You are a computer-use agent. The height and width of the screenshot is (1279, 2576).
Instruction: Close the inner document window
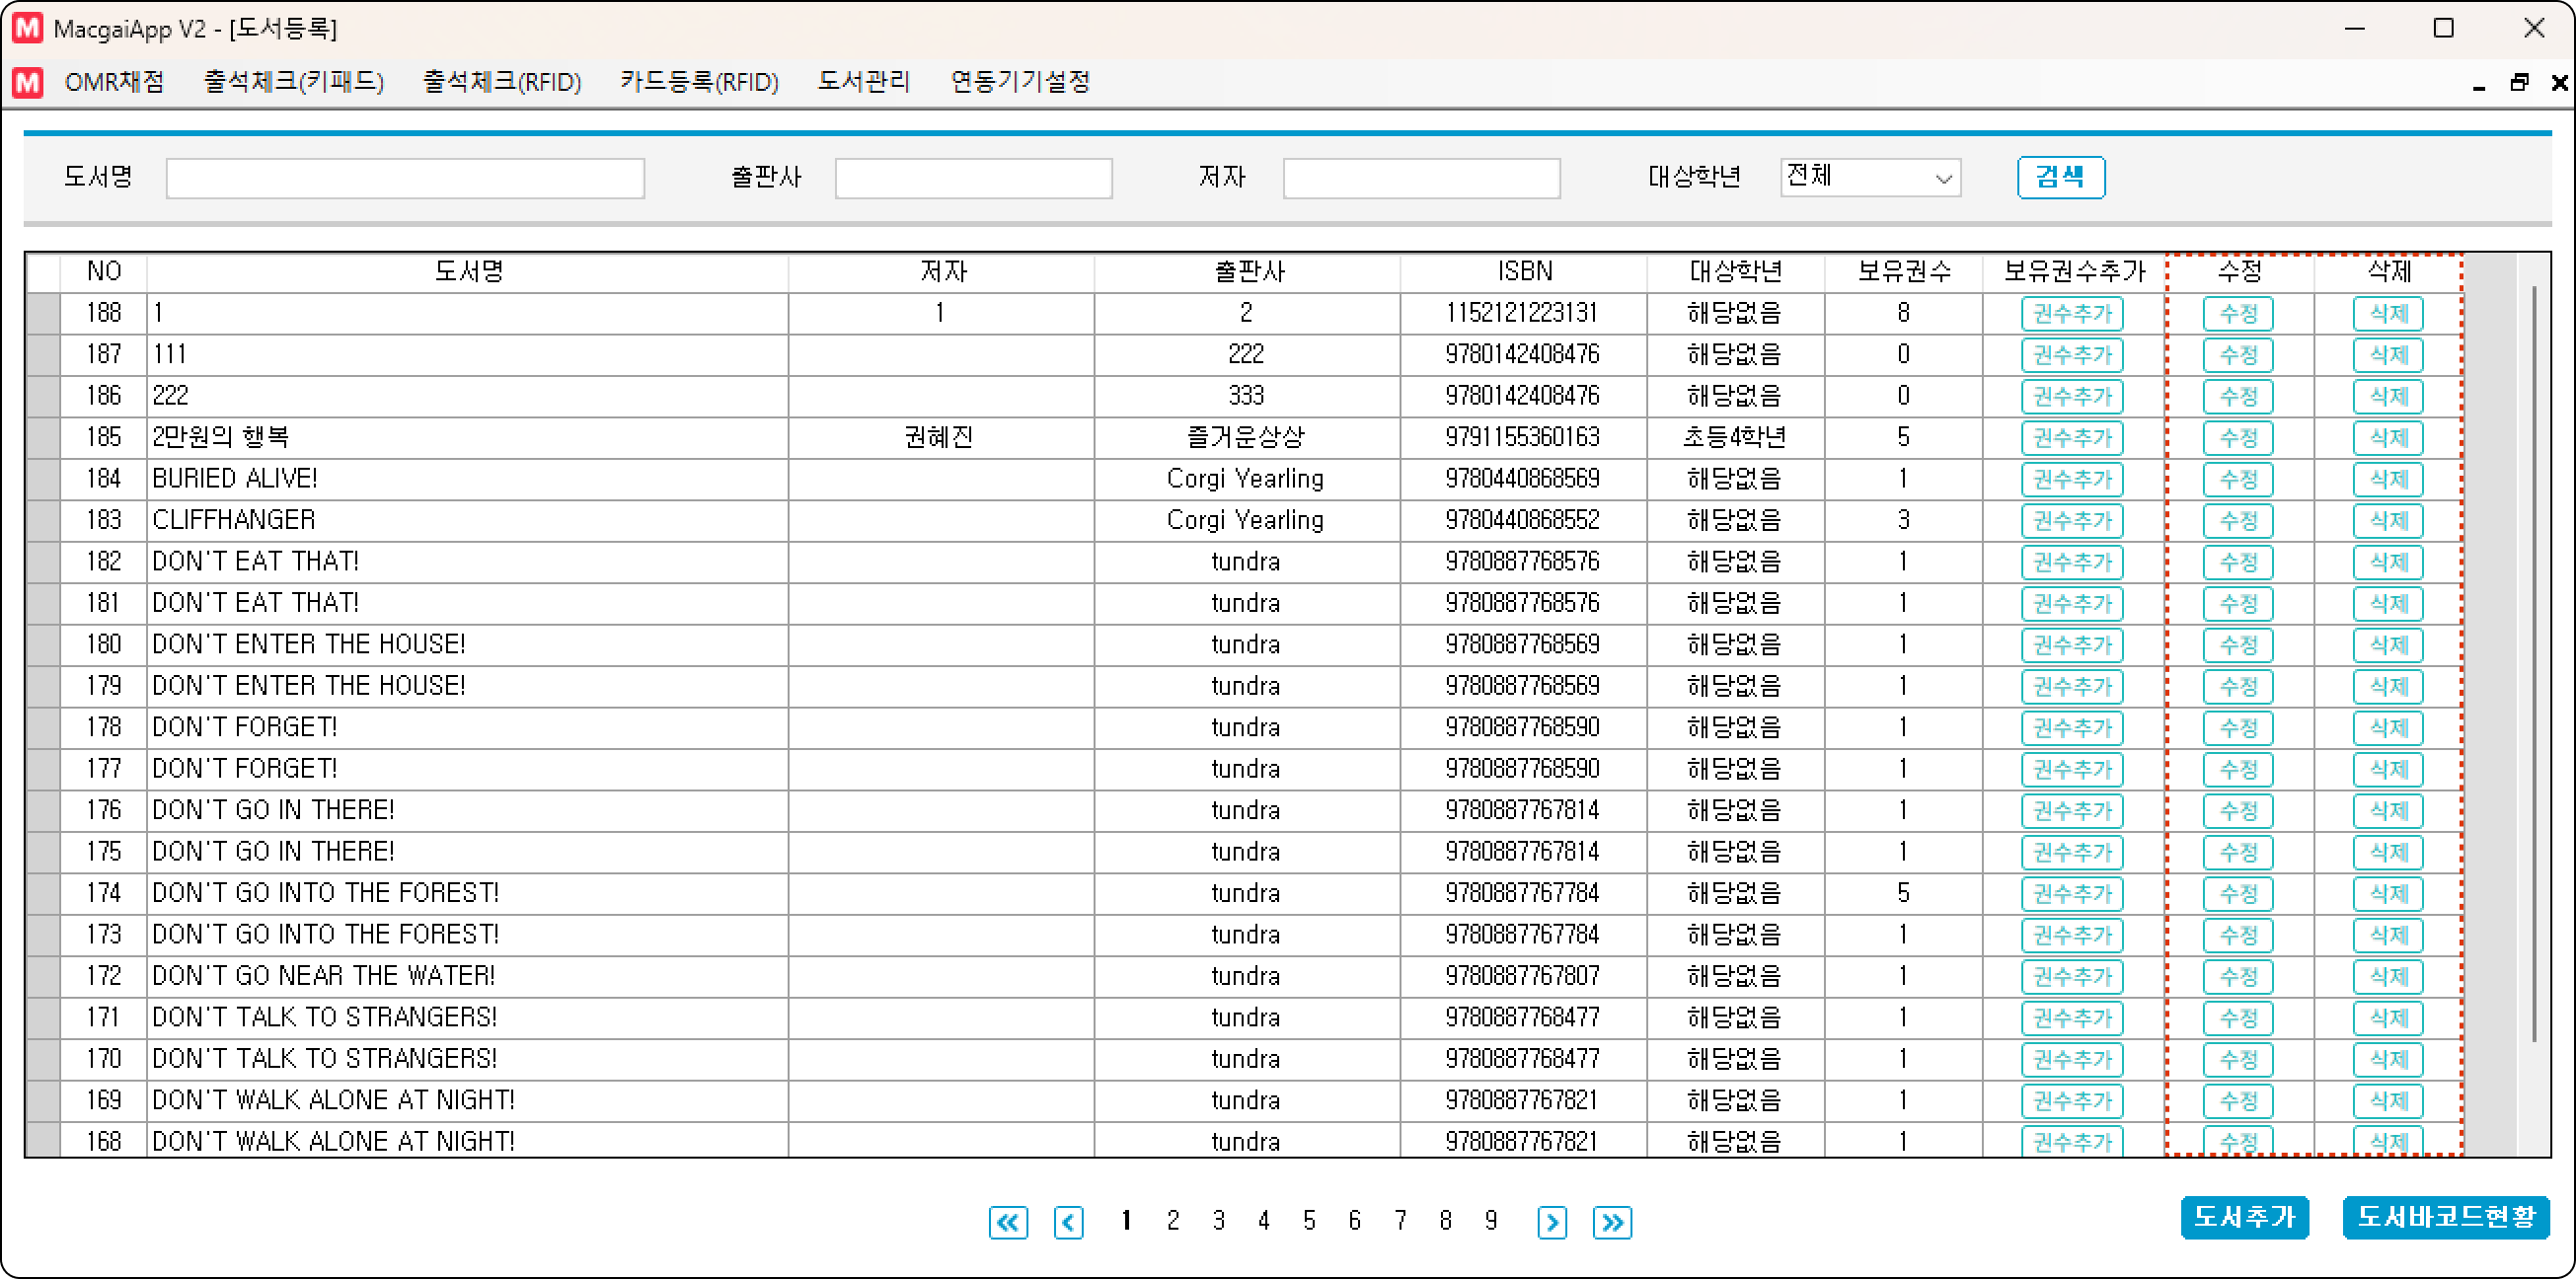point(2559,82)
